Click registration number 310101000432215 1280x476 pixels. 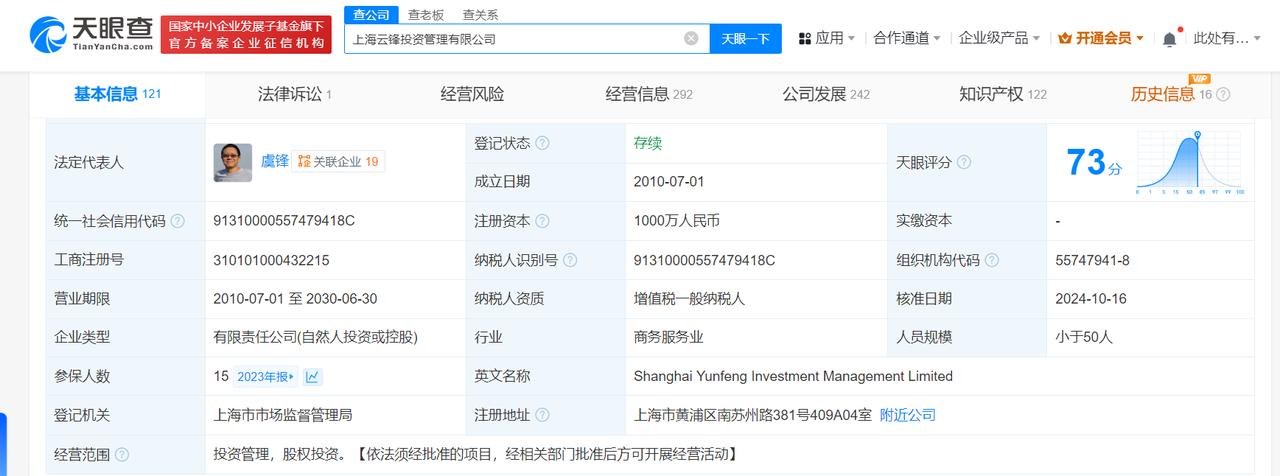point(271,260)
